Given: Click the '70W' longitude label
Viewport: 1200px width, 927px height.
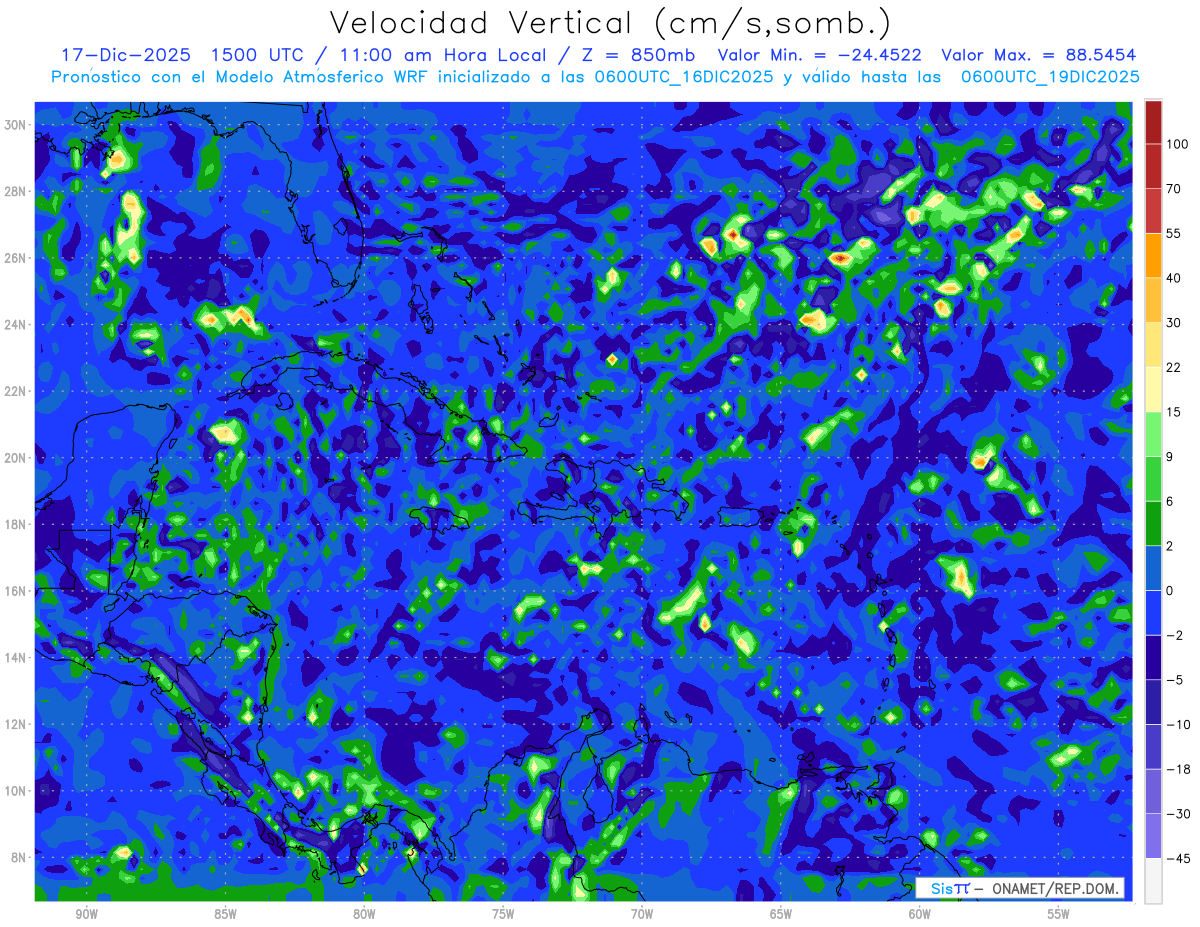Looking at the screenshot, I should tap(642, 914).
